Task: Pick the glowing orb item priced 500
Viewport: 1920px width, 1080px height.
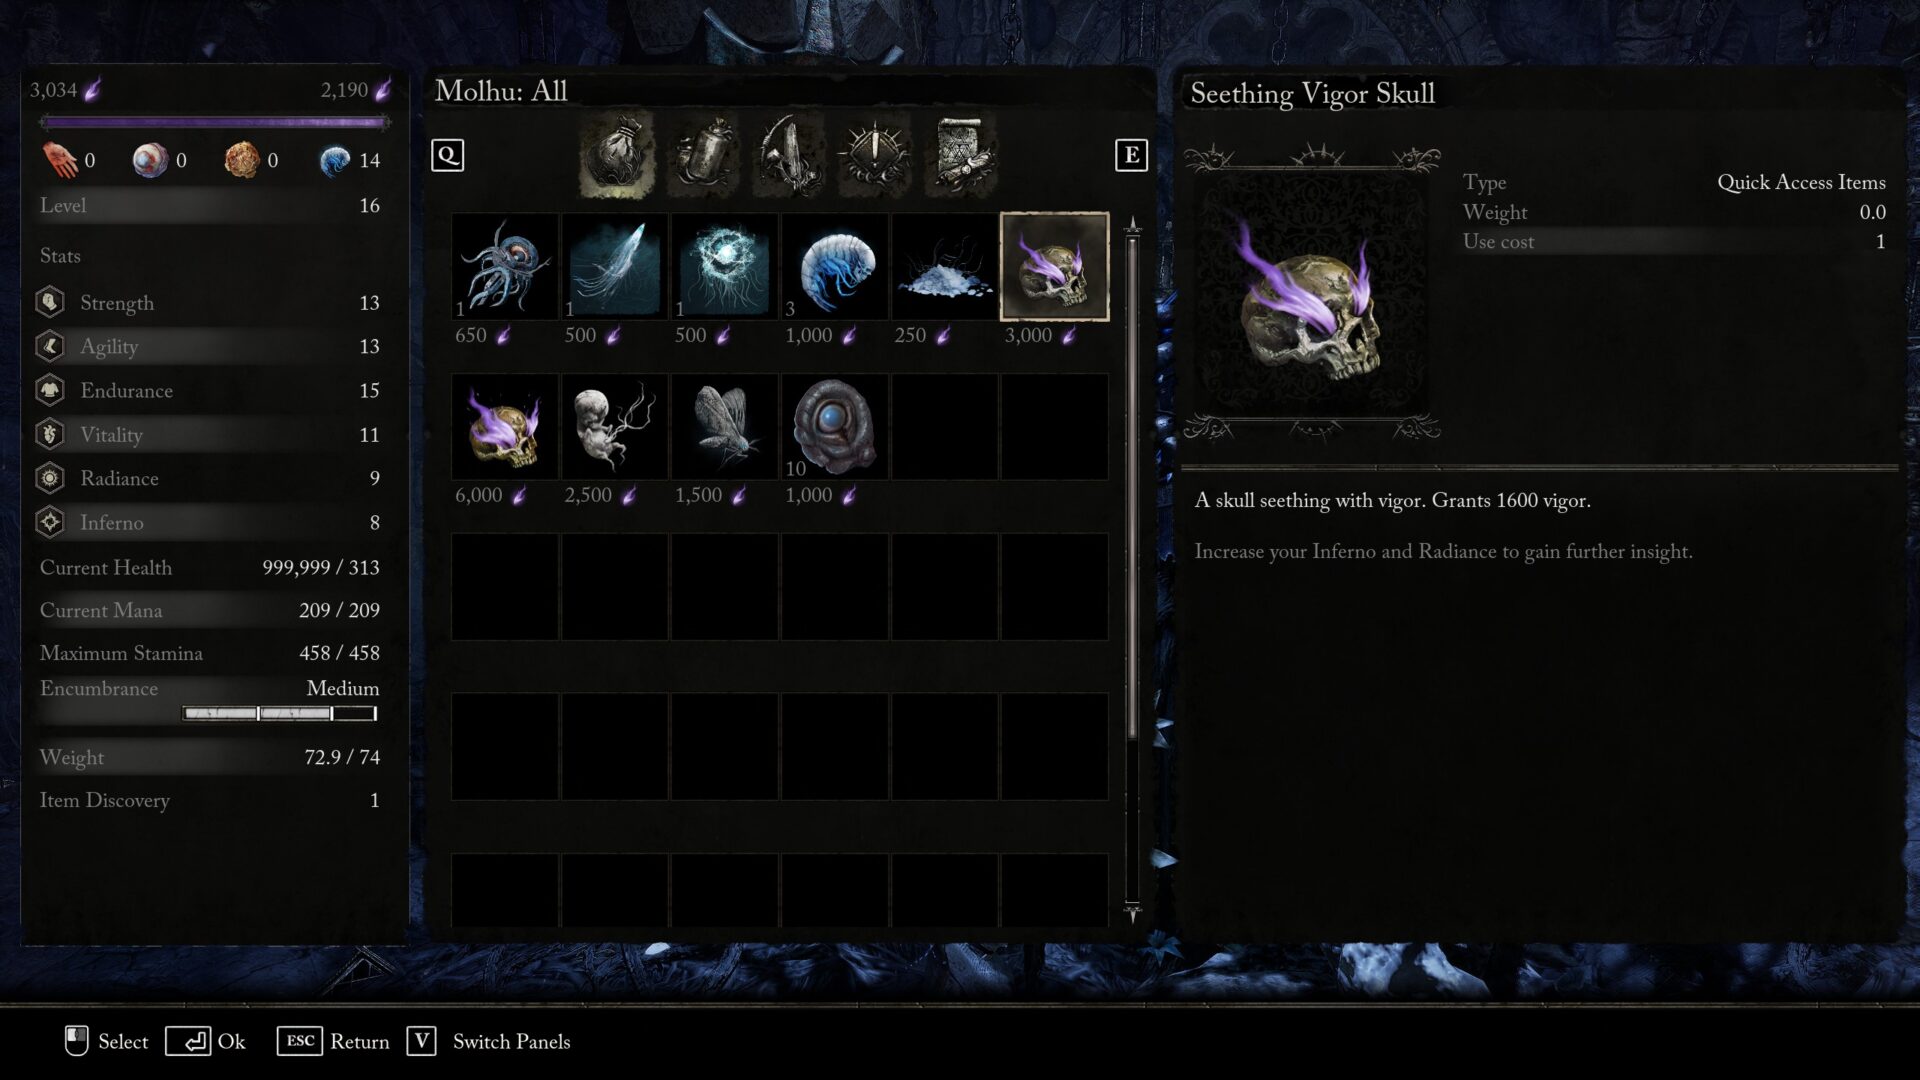Action: [725, 266]
